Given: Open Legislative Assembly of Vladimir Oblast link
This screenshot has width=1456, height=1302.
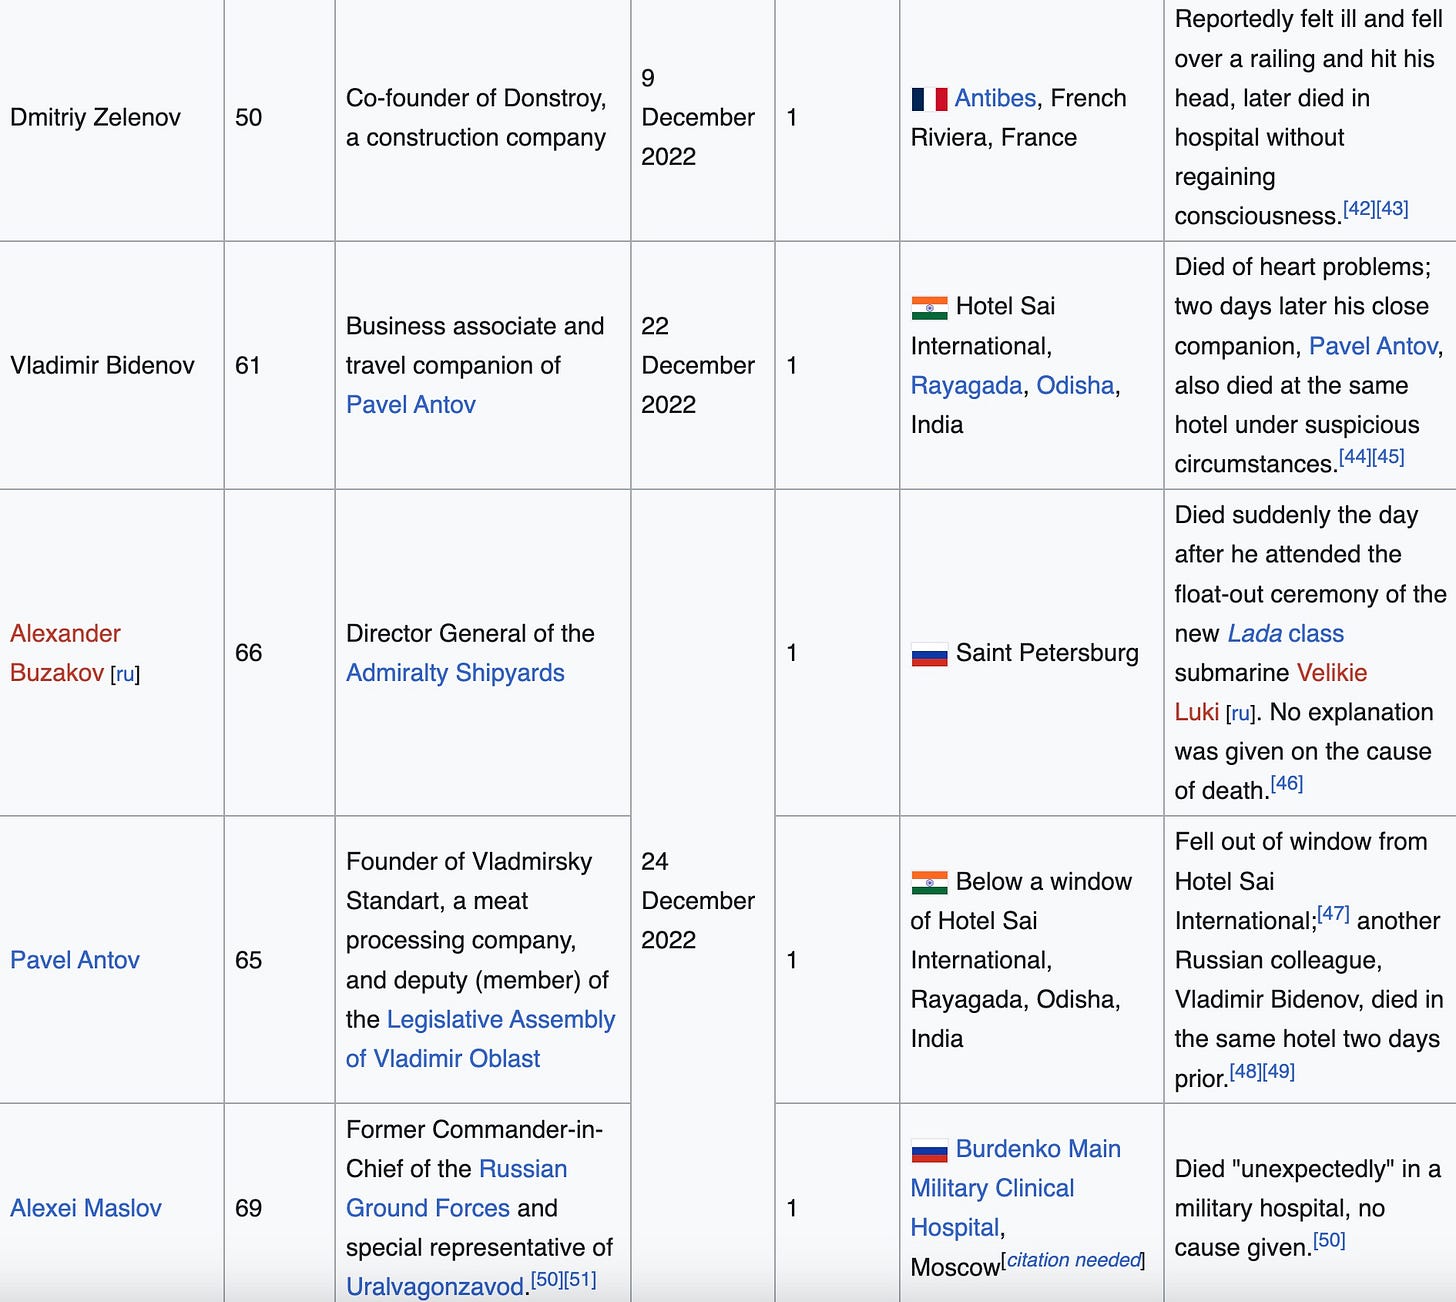Looking at the screenshot, I should point(480,1039).
